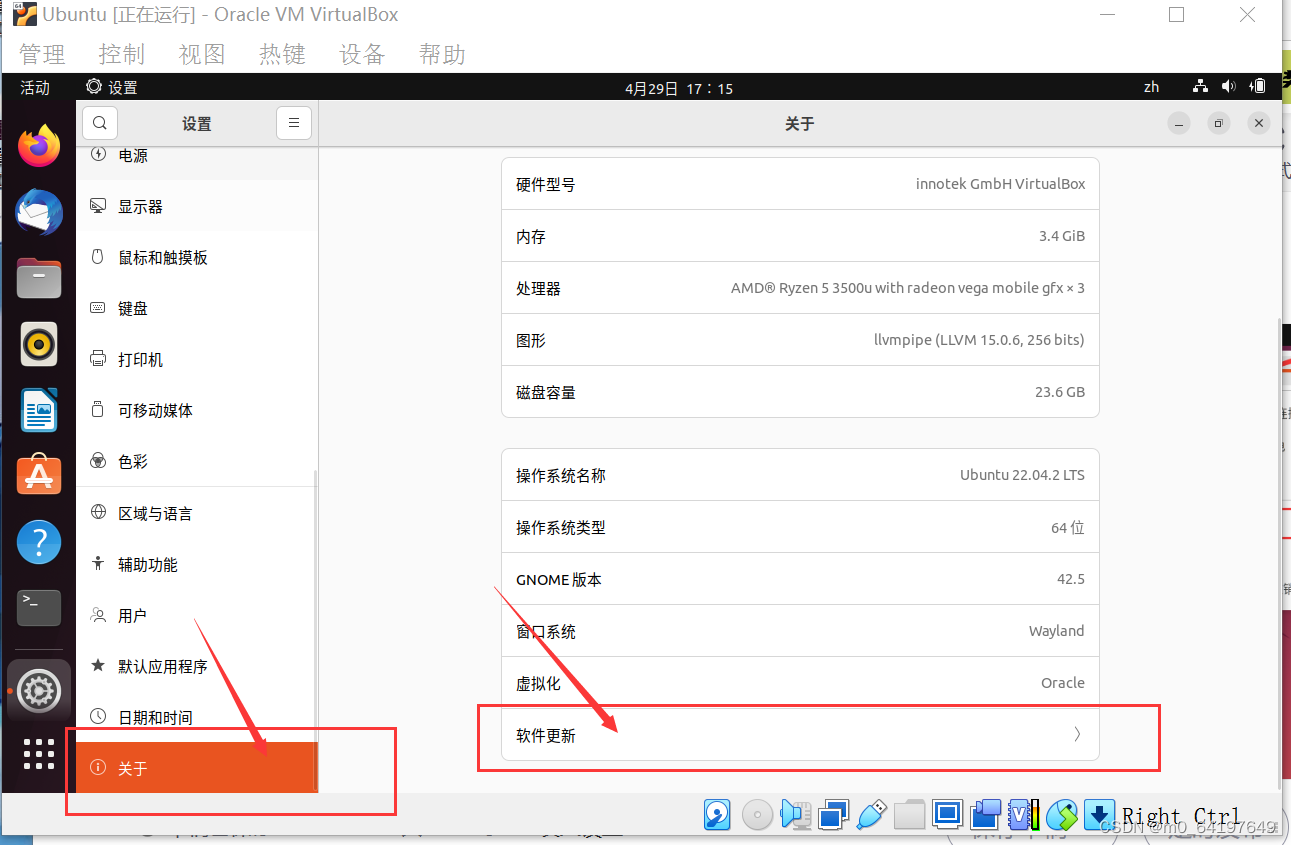Click the 设置 app menu in top bar

pos(112,87)
